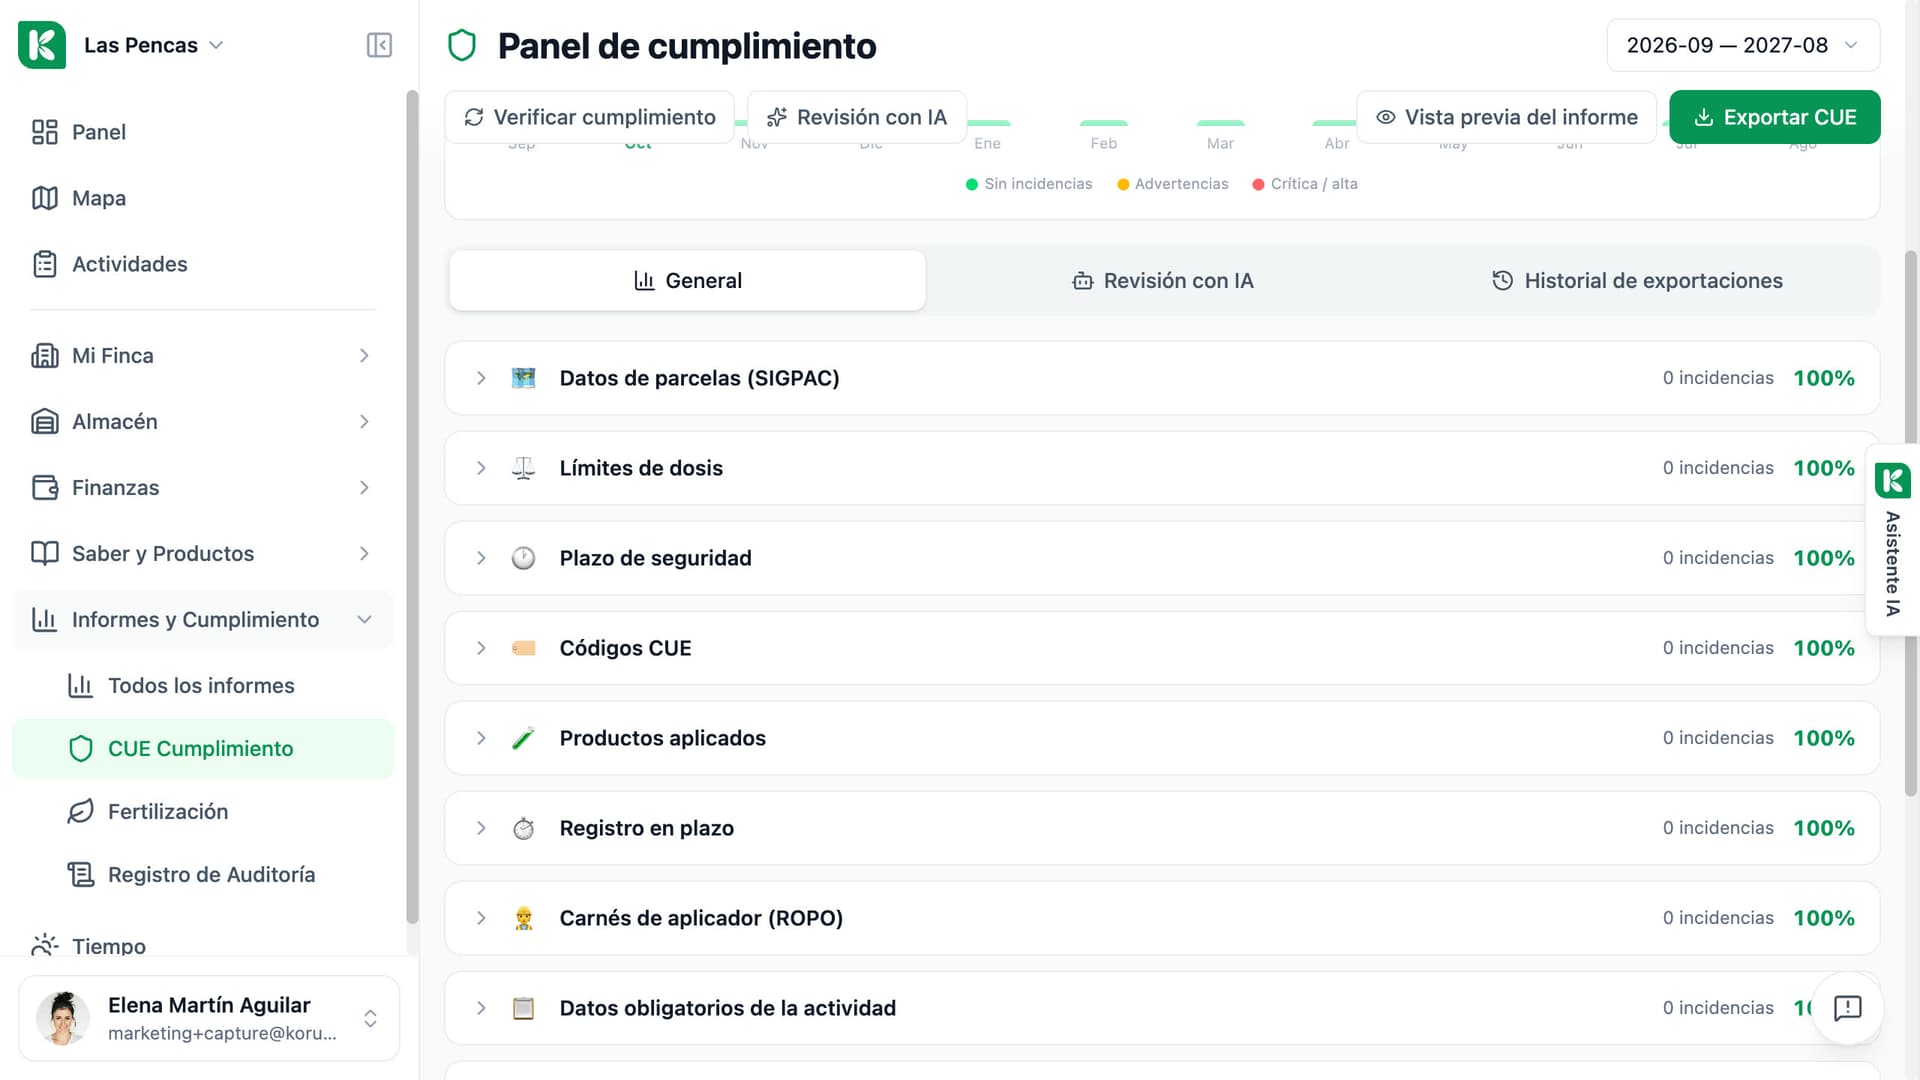Click the 100% value of Códigos CUE

[x=1824, y=648]
